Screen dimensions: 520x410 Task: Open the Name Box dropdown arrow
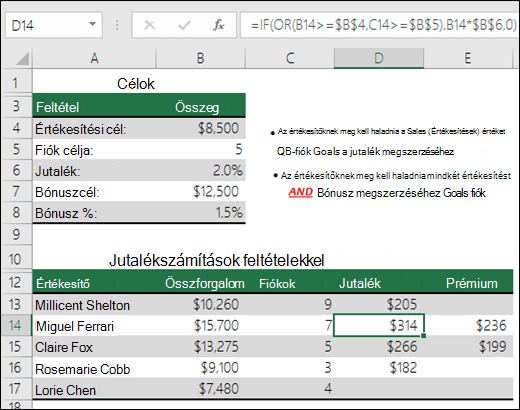(92, 24)
